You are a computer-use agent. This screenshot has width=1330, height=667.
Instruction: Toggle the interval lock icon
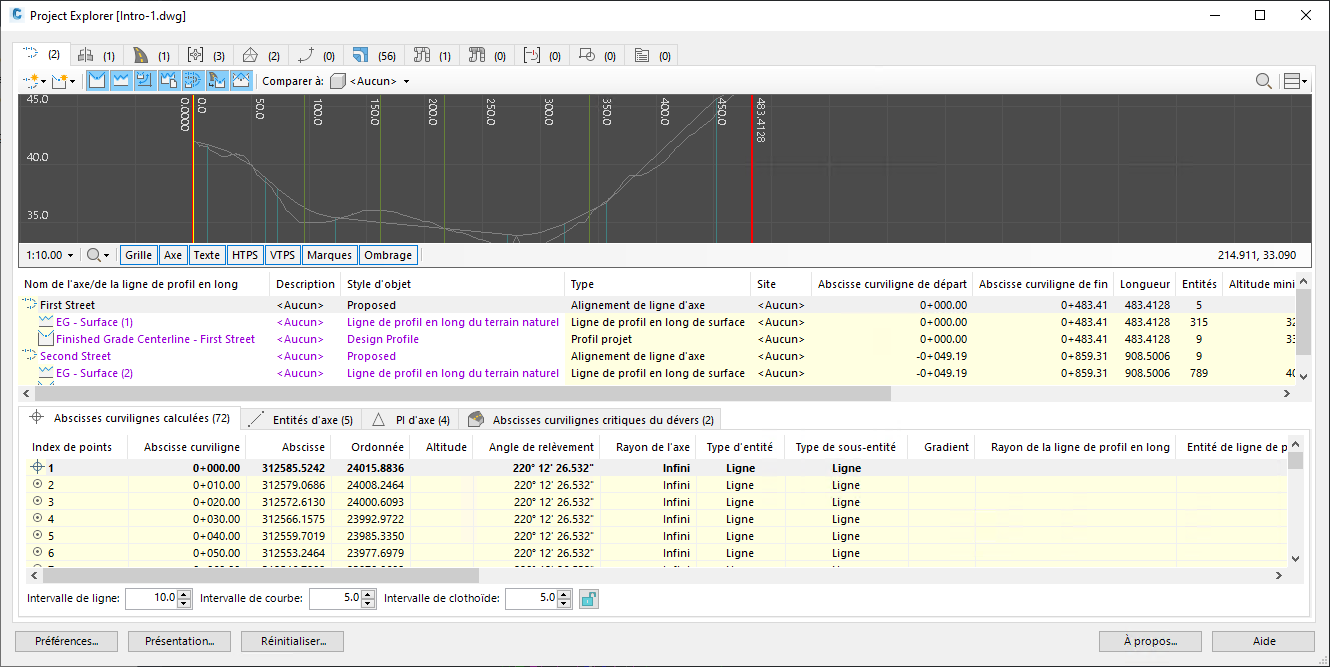589,598
